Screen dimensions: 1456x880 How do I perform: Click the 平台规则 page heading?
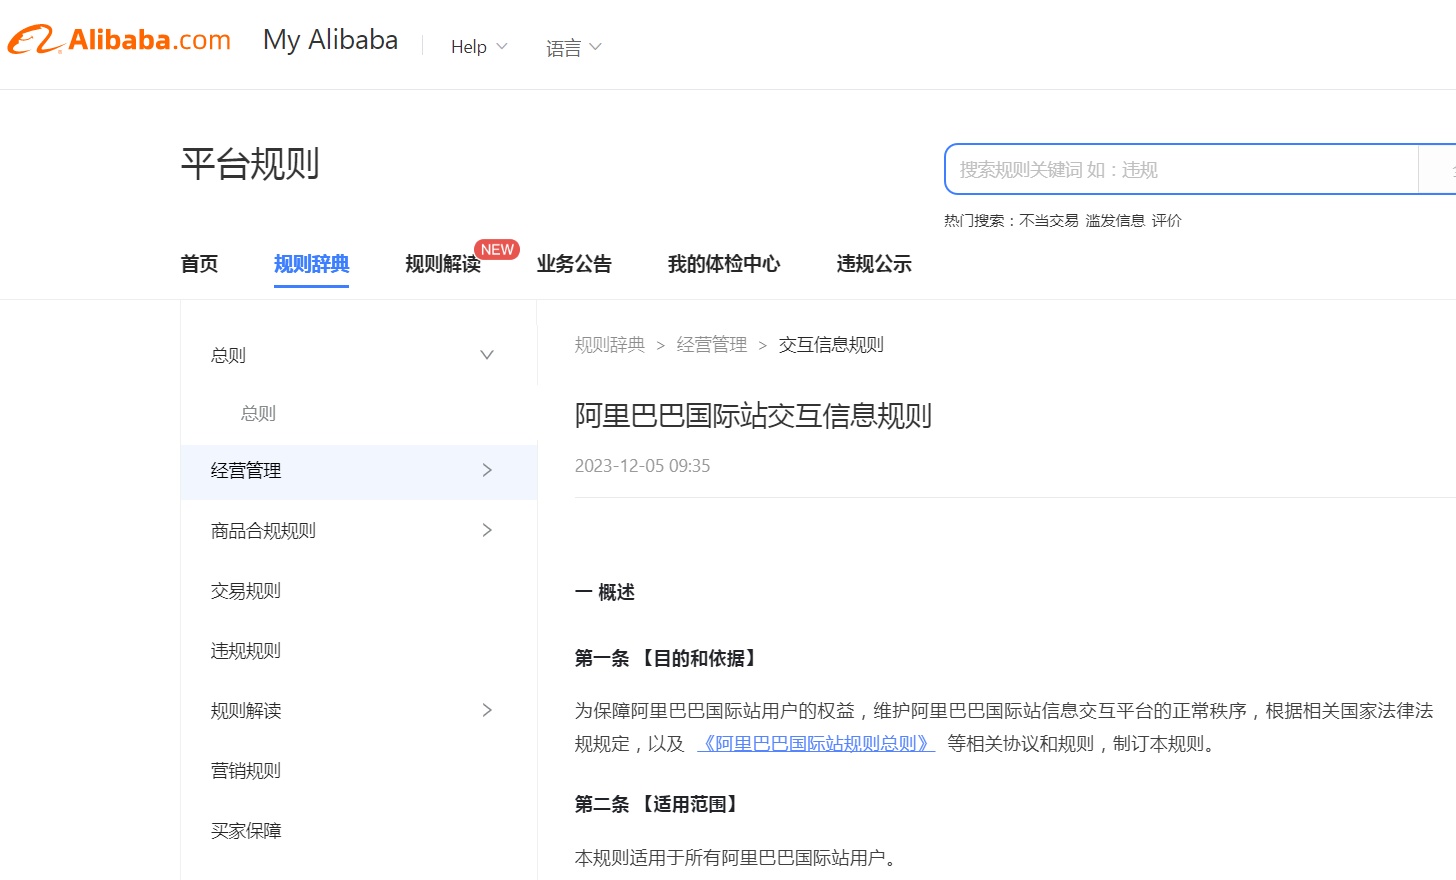click(250, 163)
